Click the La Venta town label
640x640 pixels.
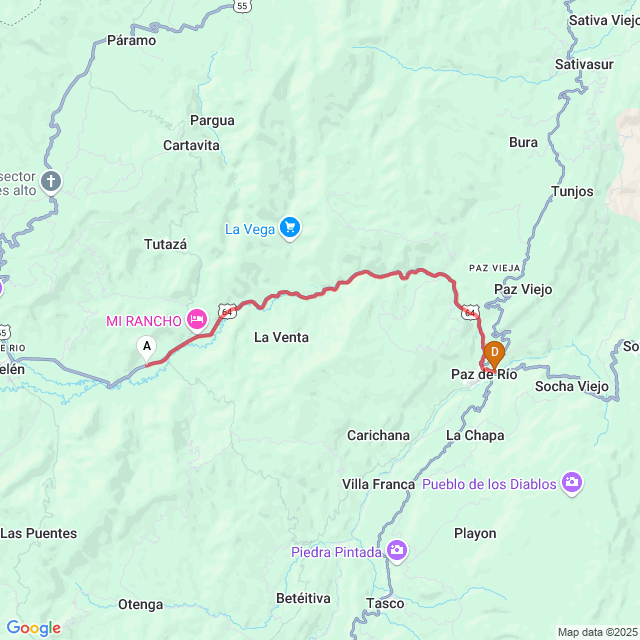pyautogui.click(x=281, y=338)
